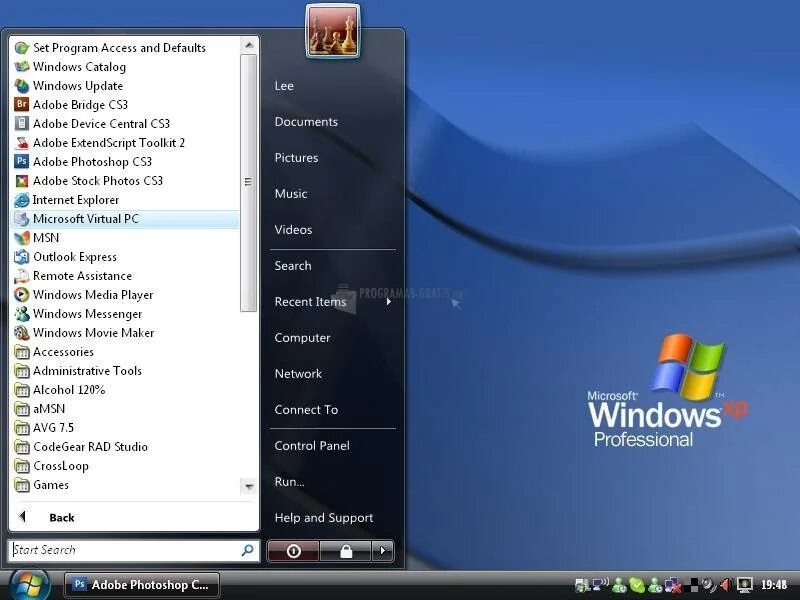This screenshot has width=800, height=600.
Task: Open Documents from the right pane
Action: pyautogui.click(x=306, y=121)
